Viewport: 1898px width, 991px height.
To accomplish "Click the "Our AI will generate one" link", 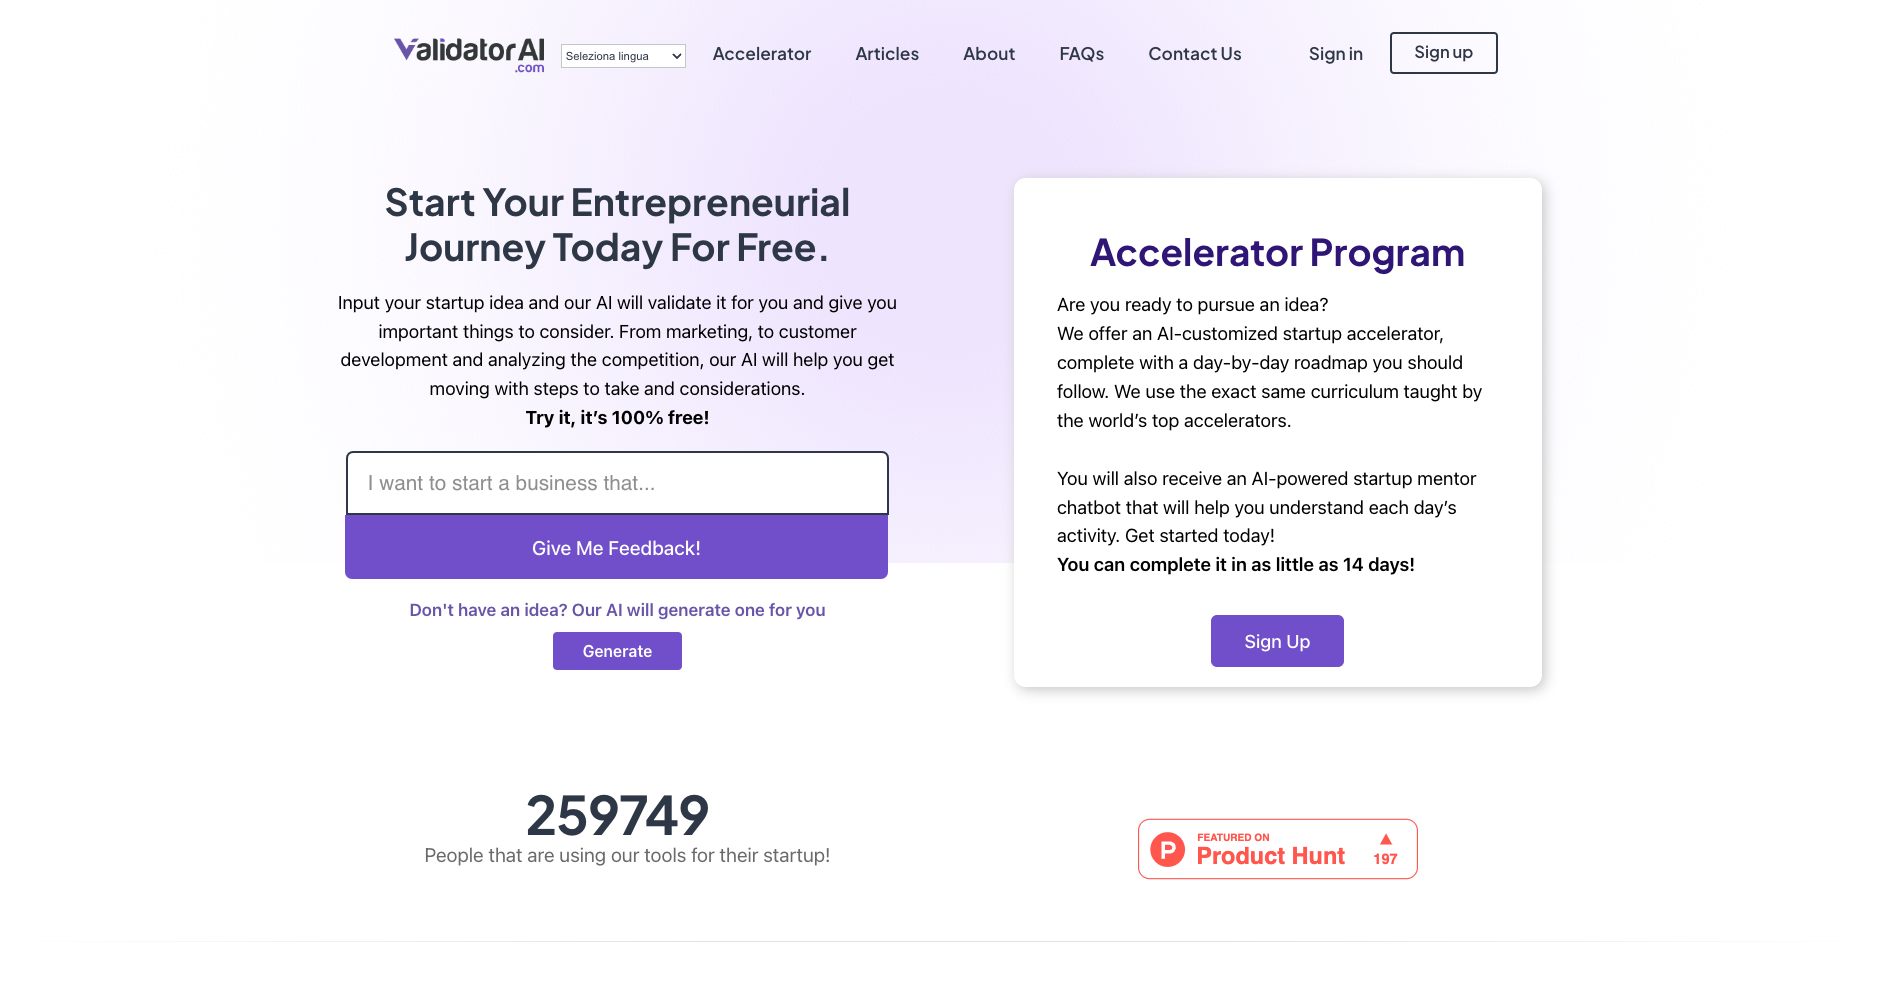I will 618,609.
